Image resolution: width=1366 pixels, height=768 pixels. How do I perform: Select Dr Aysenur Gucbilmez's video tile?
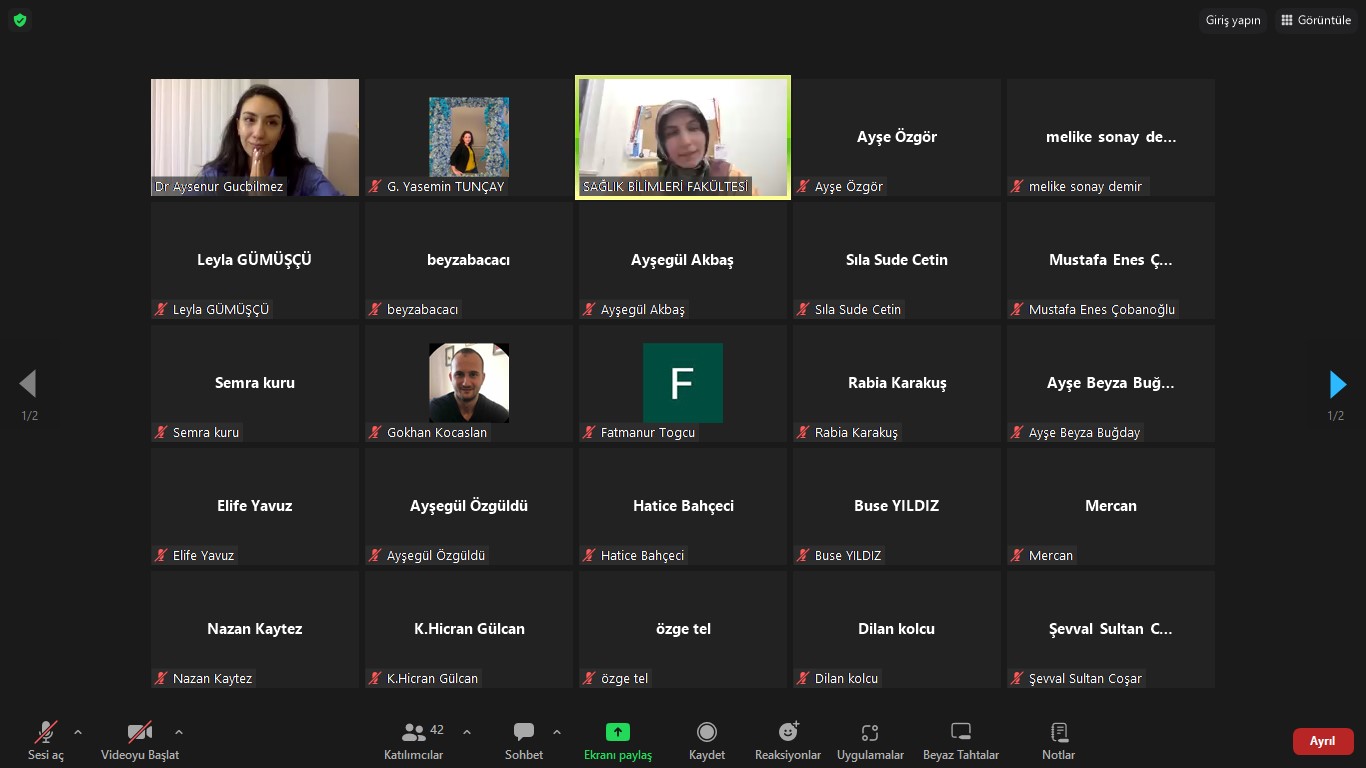tap(255, 137)
